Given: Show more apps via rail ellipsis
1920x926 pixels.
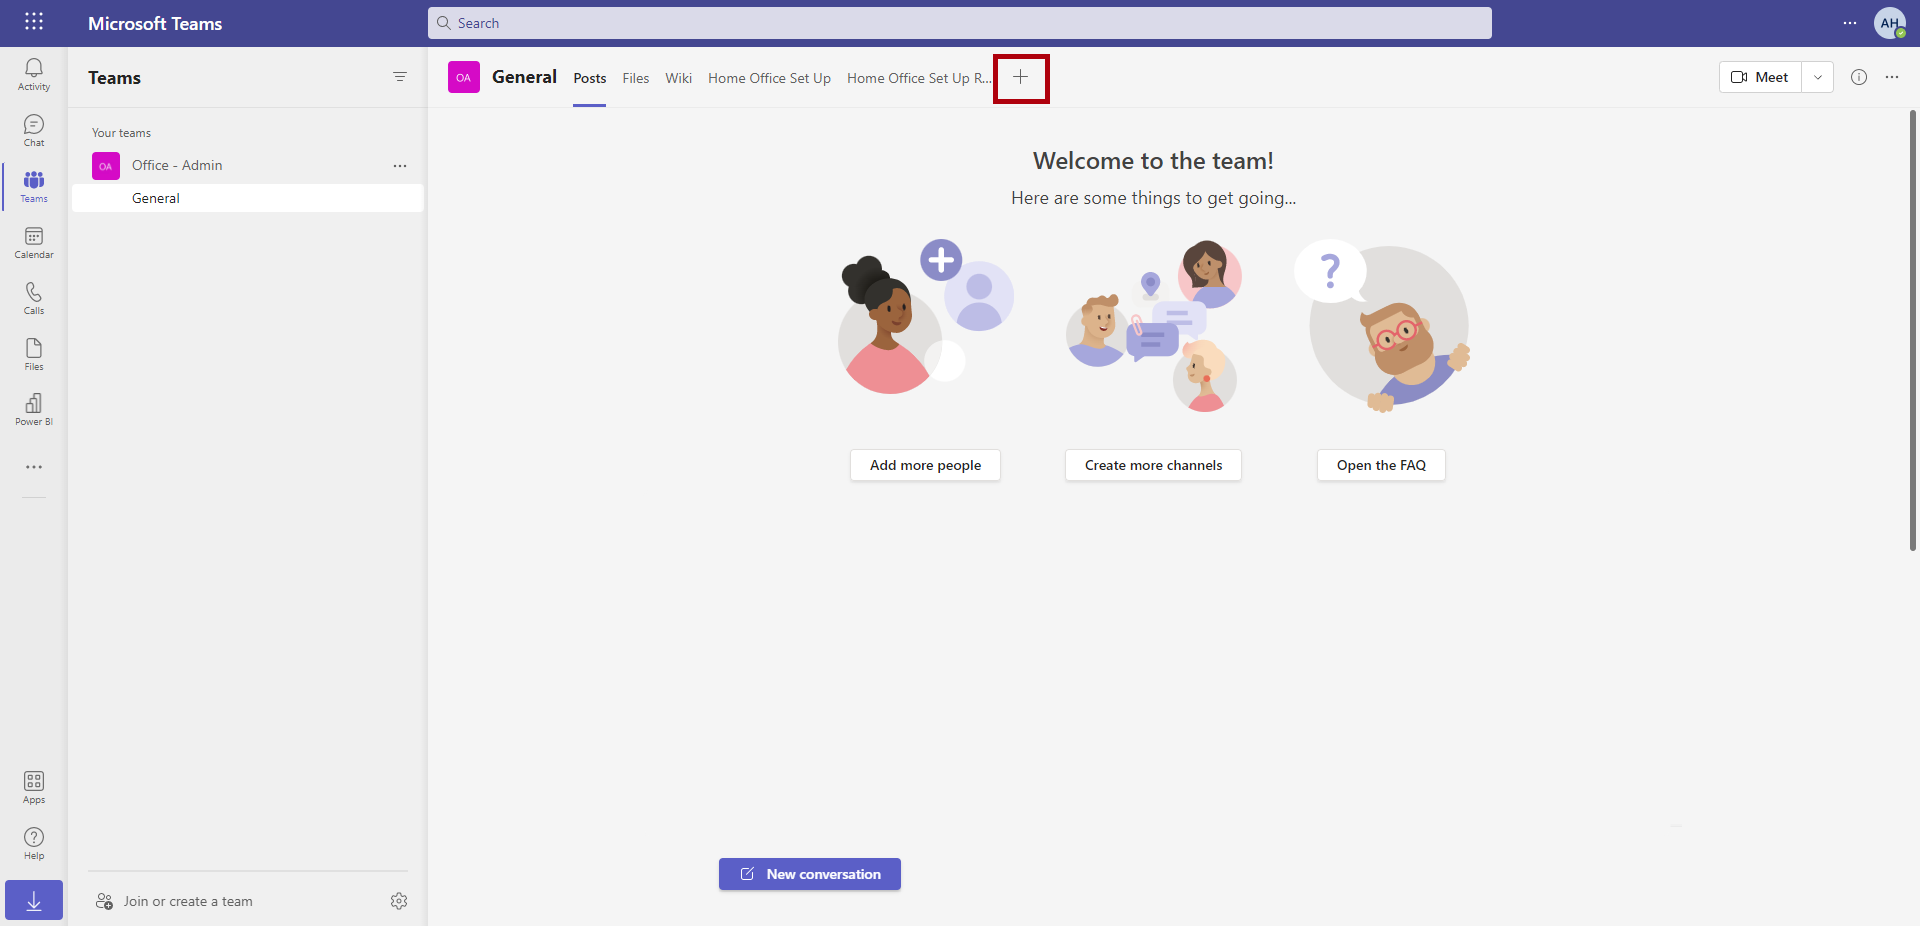Looking at the screenshot, I should point(34,467).
